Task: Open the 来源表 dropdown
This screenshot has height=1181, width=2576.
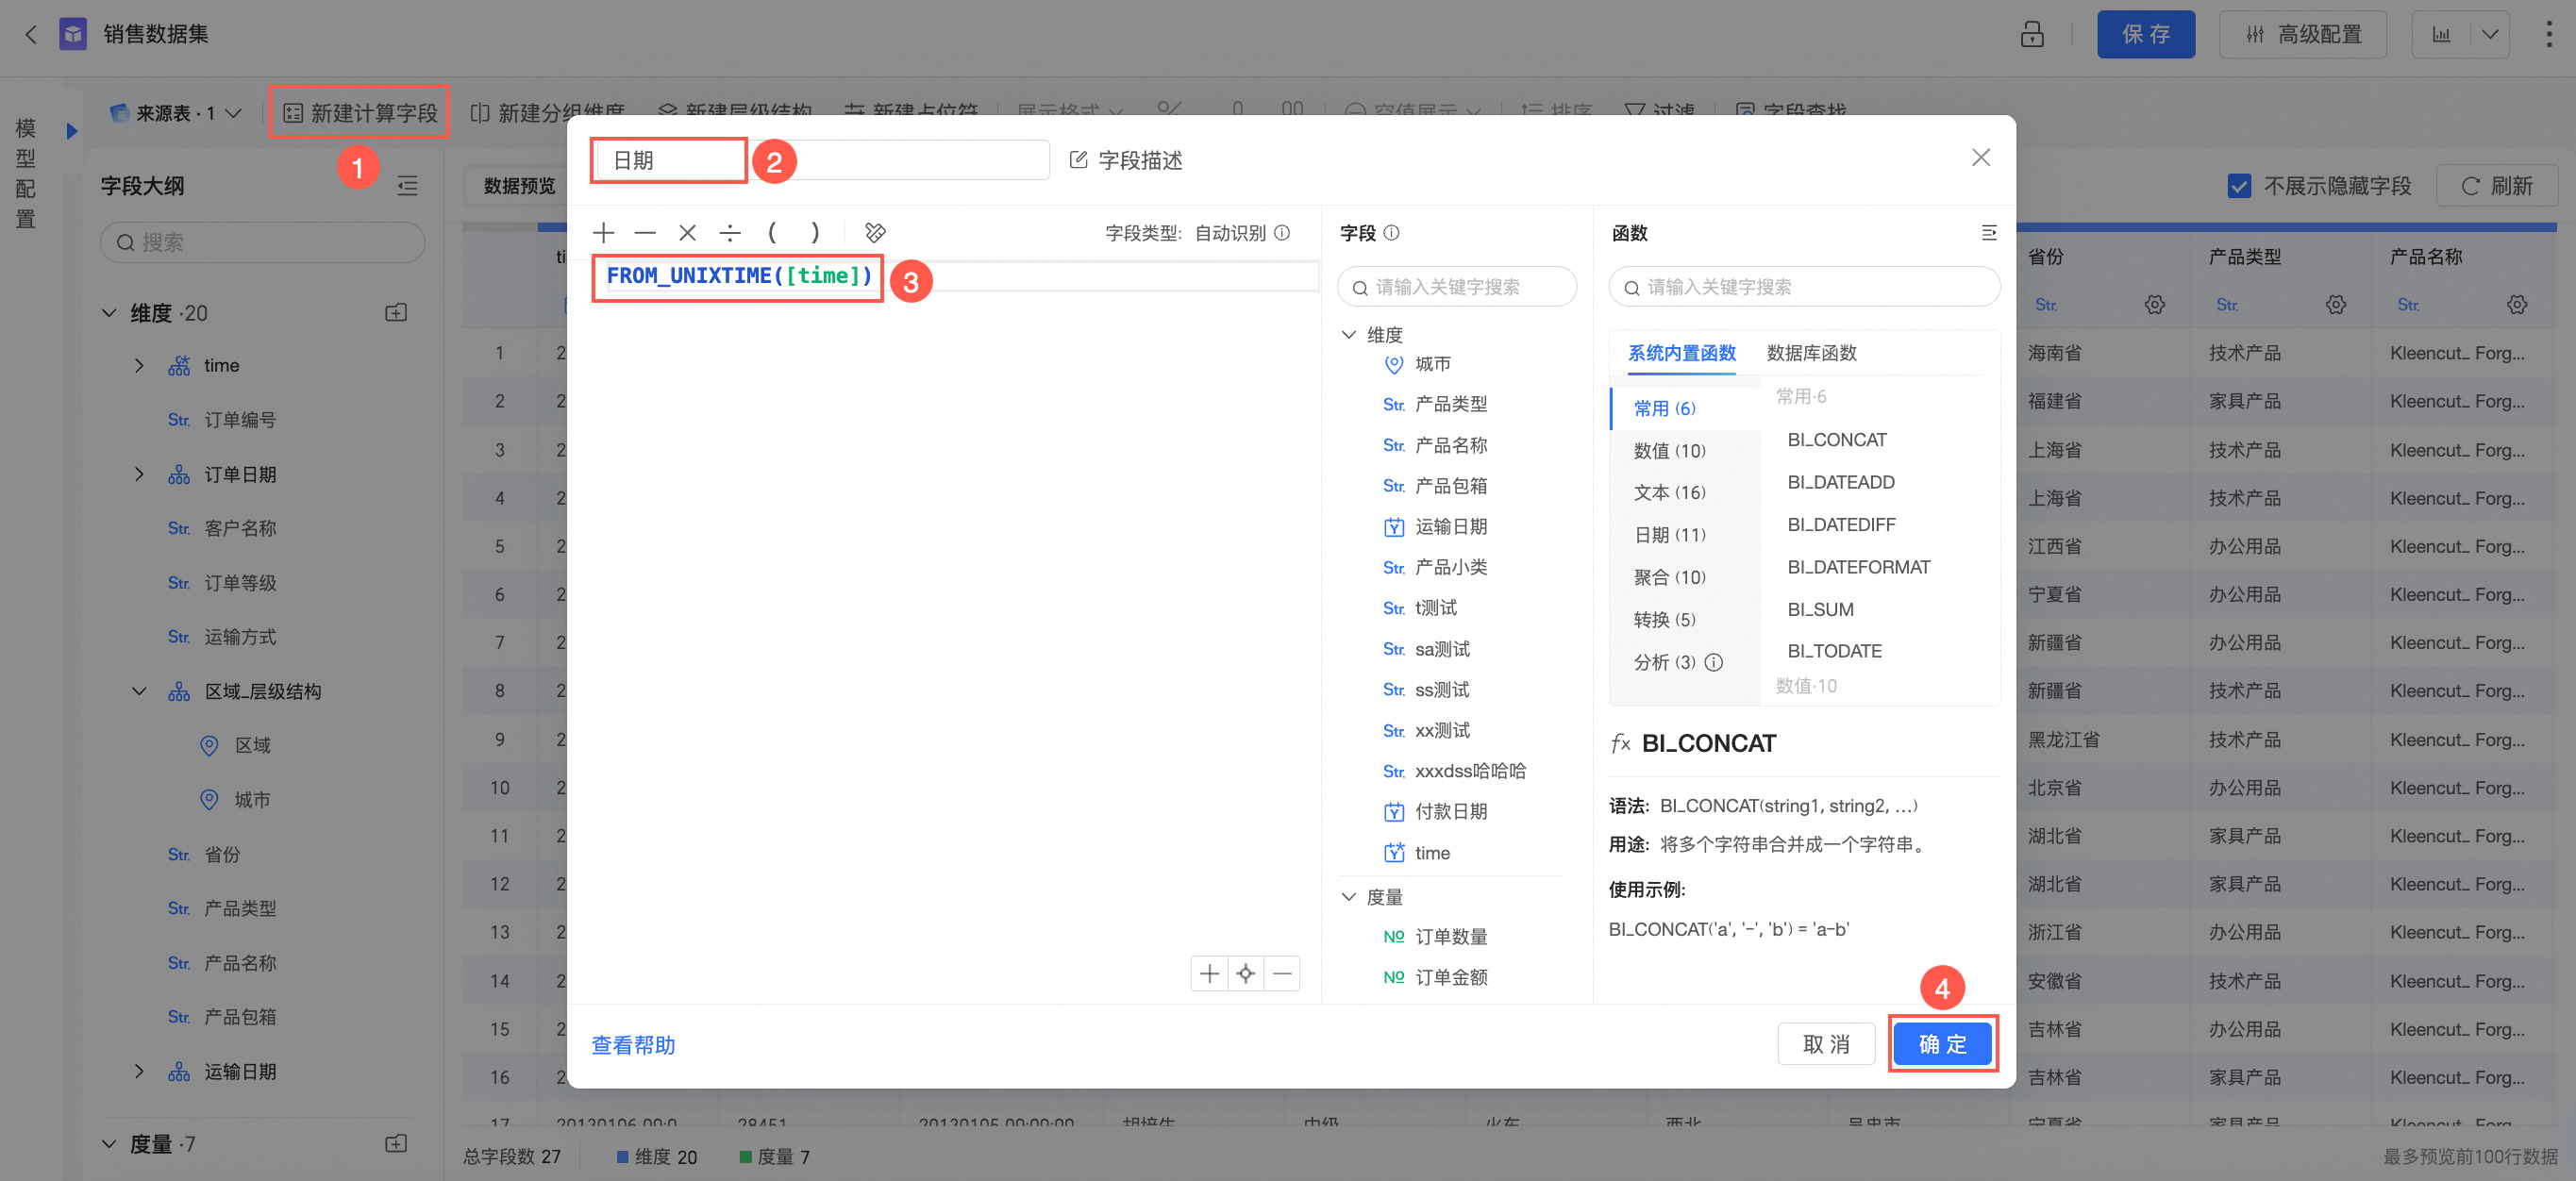Action: [x=176, y=113]
